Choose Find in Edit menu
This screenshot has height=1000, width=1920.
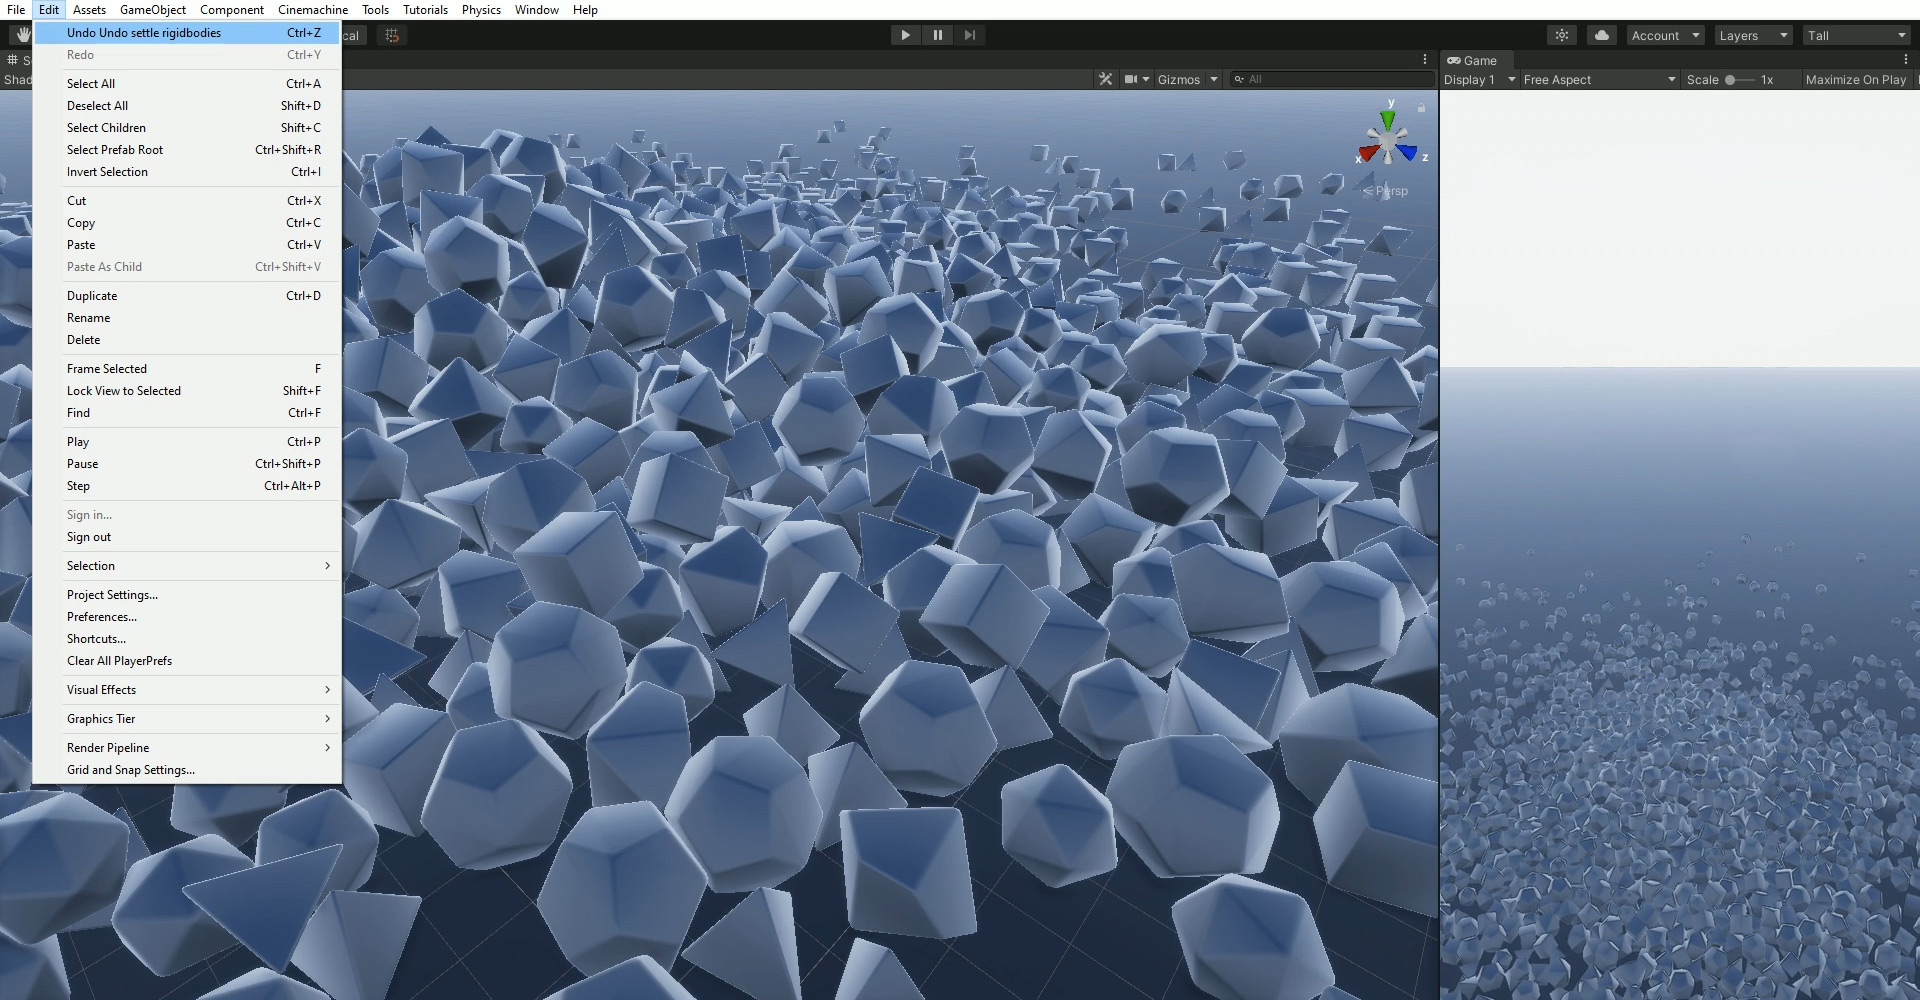pyautogui.click(x=187, y=413)
